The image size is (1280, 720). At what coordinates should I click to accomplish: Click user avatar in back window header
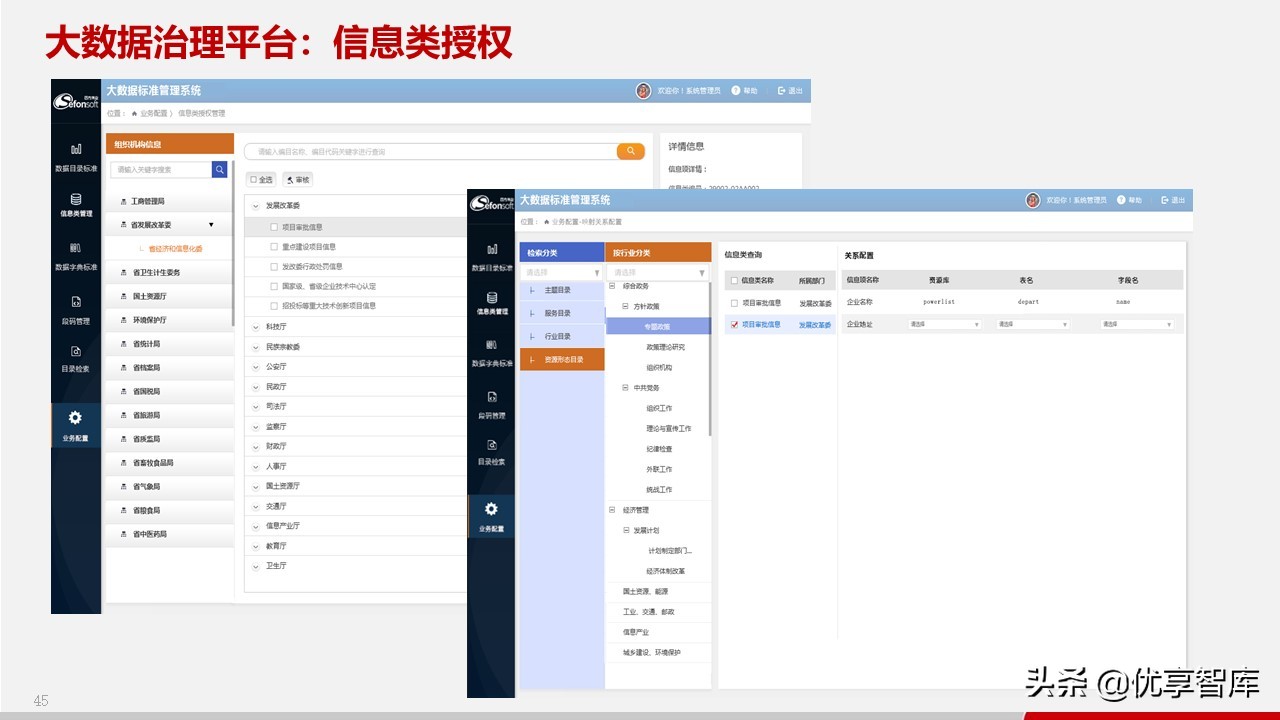click(643, 90)
